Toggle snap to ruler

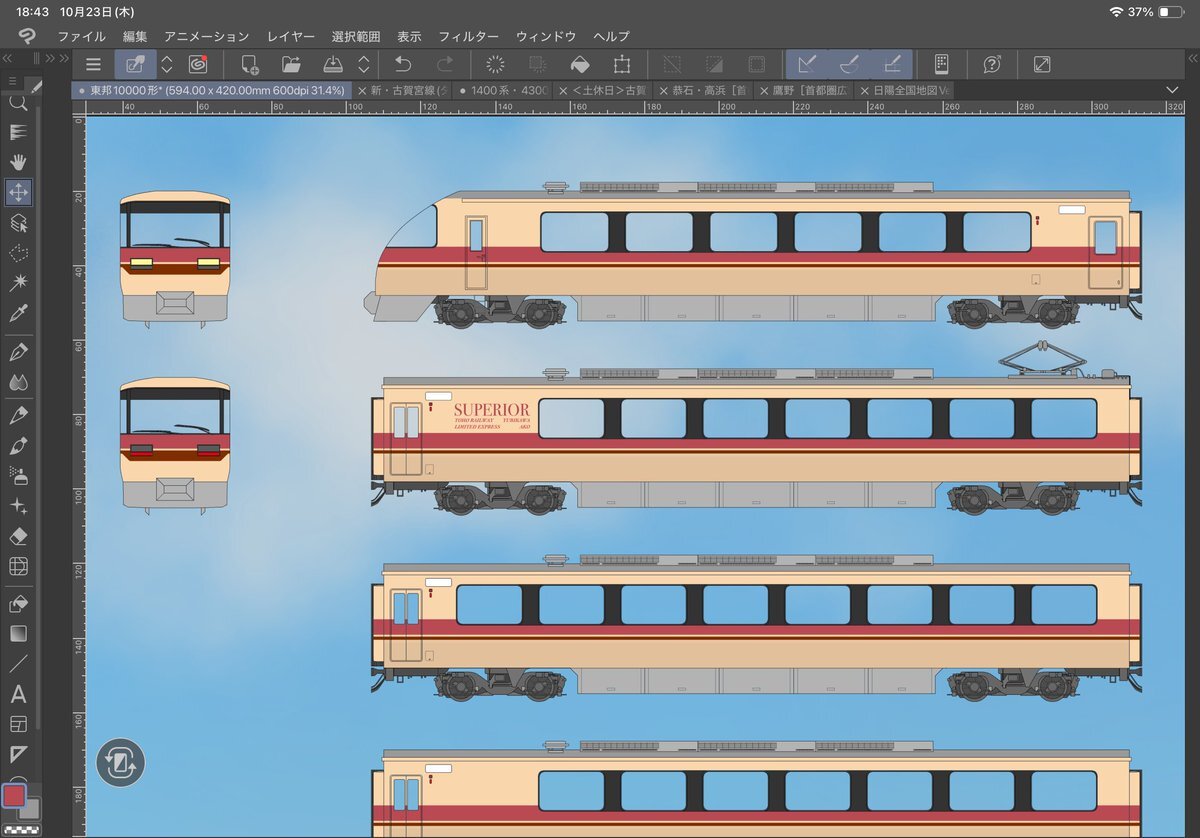click(x=807, y=65)
